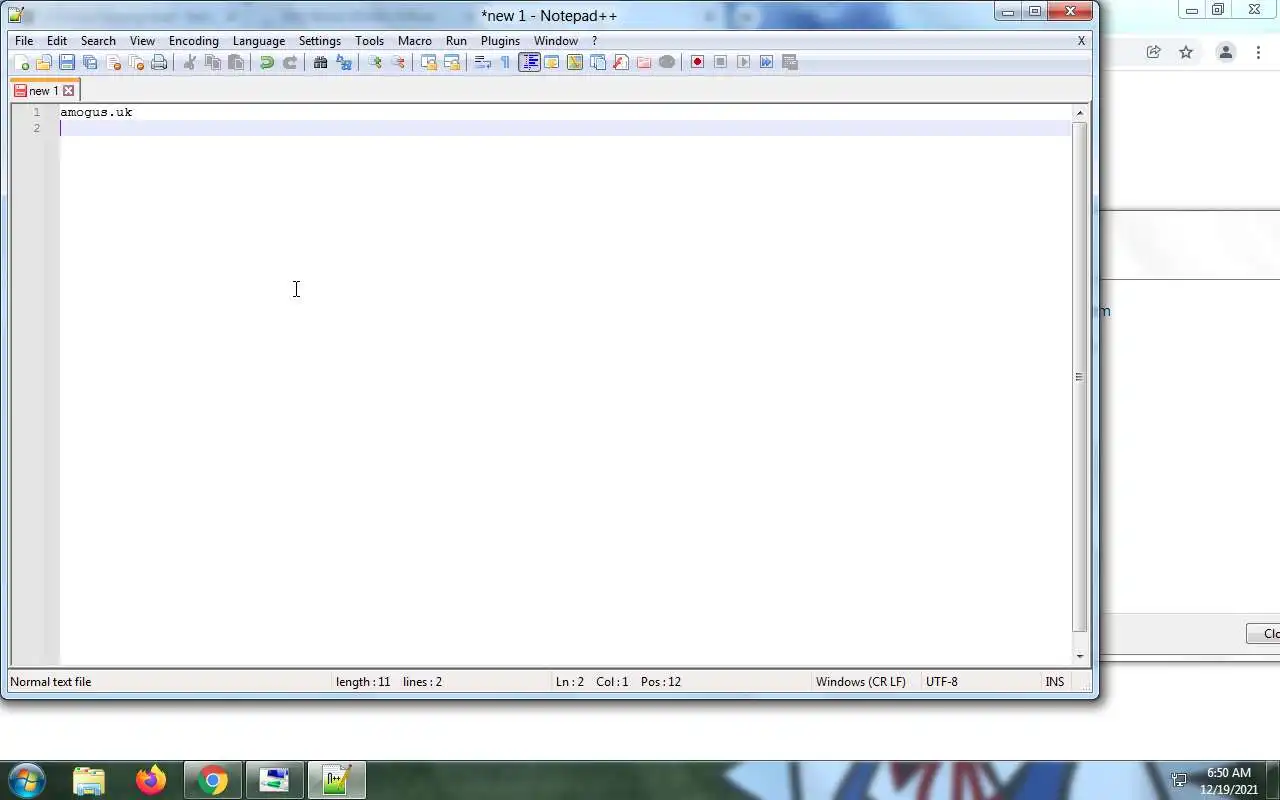1280x800 pixels.
Task: Open the Language menu
Action: pyautogui.click(x=259, y=41)
